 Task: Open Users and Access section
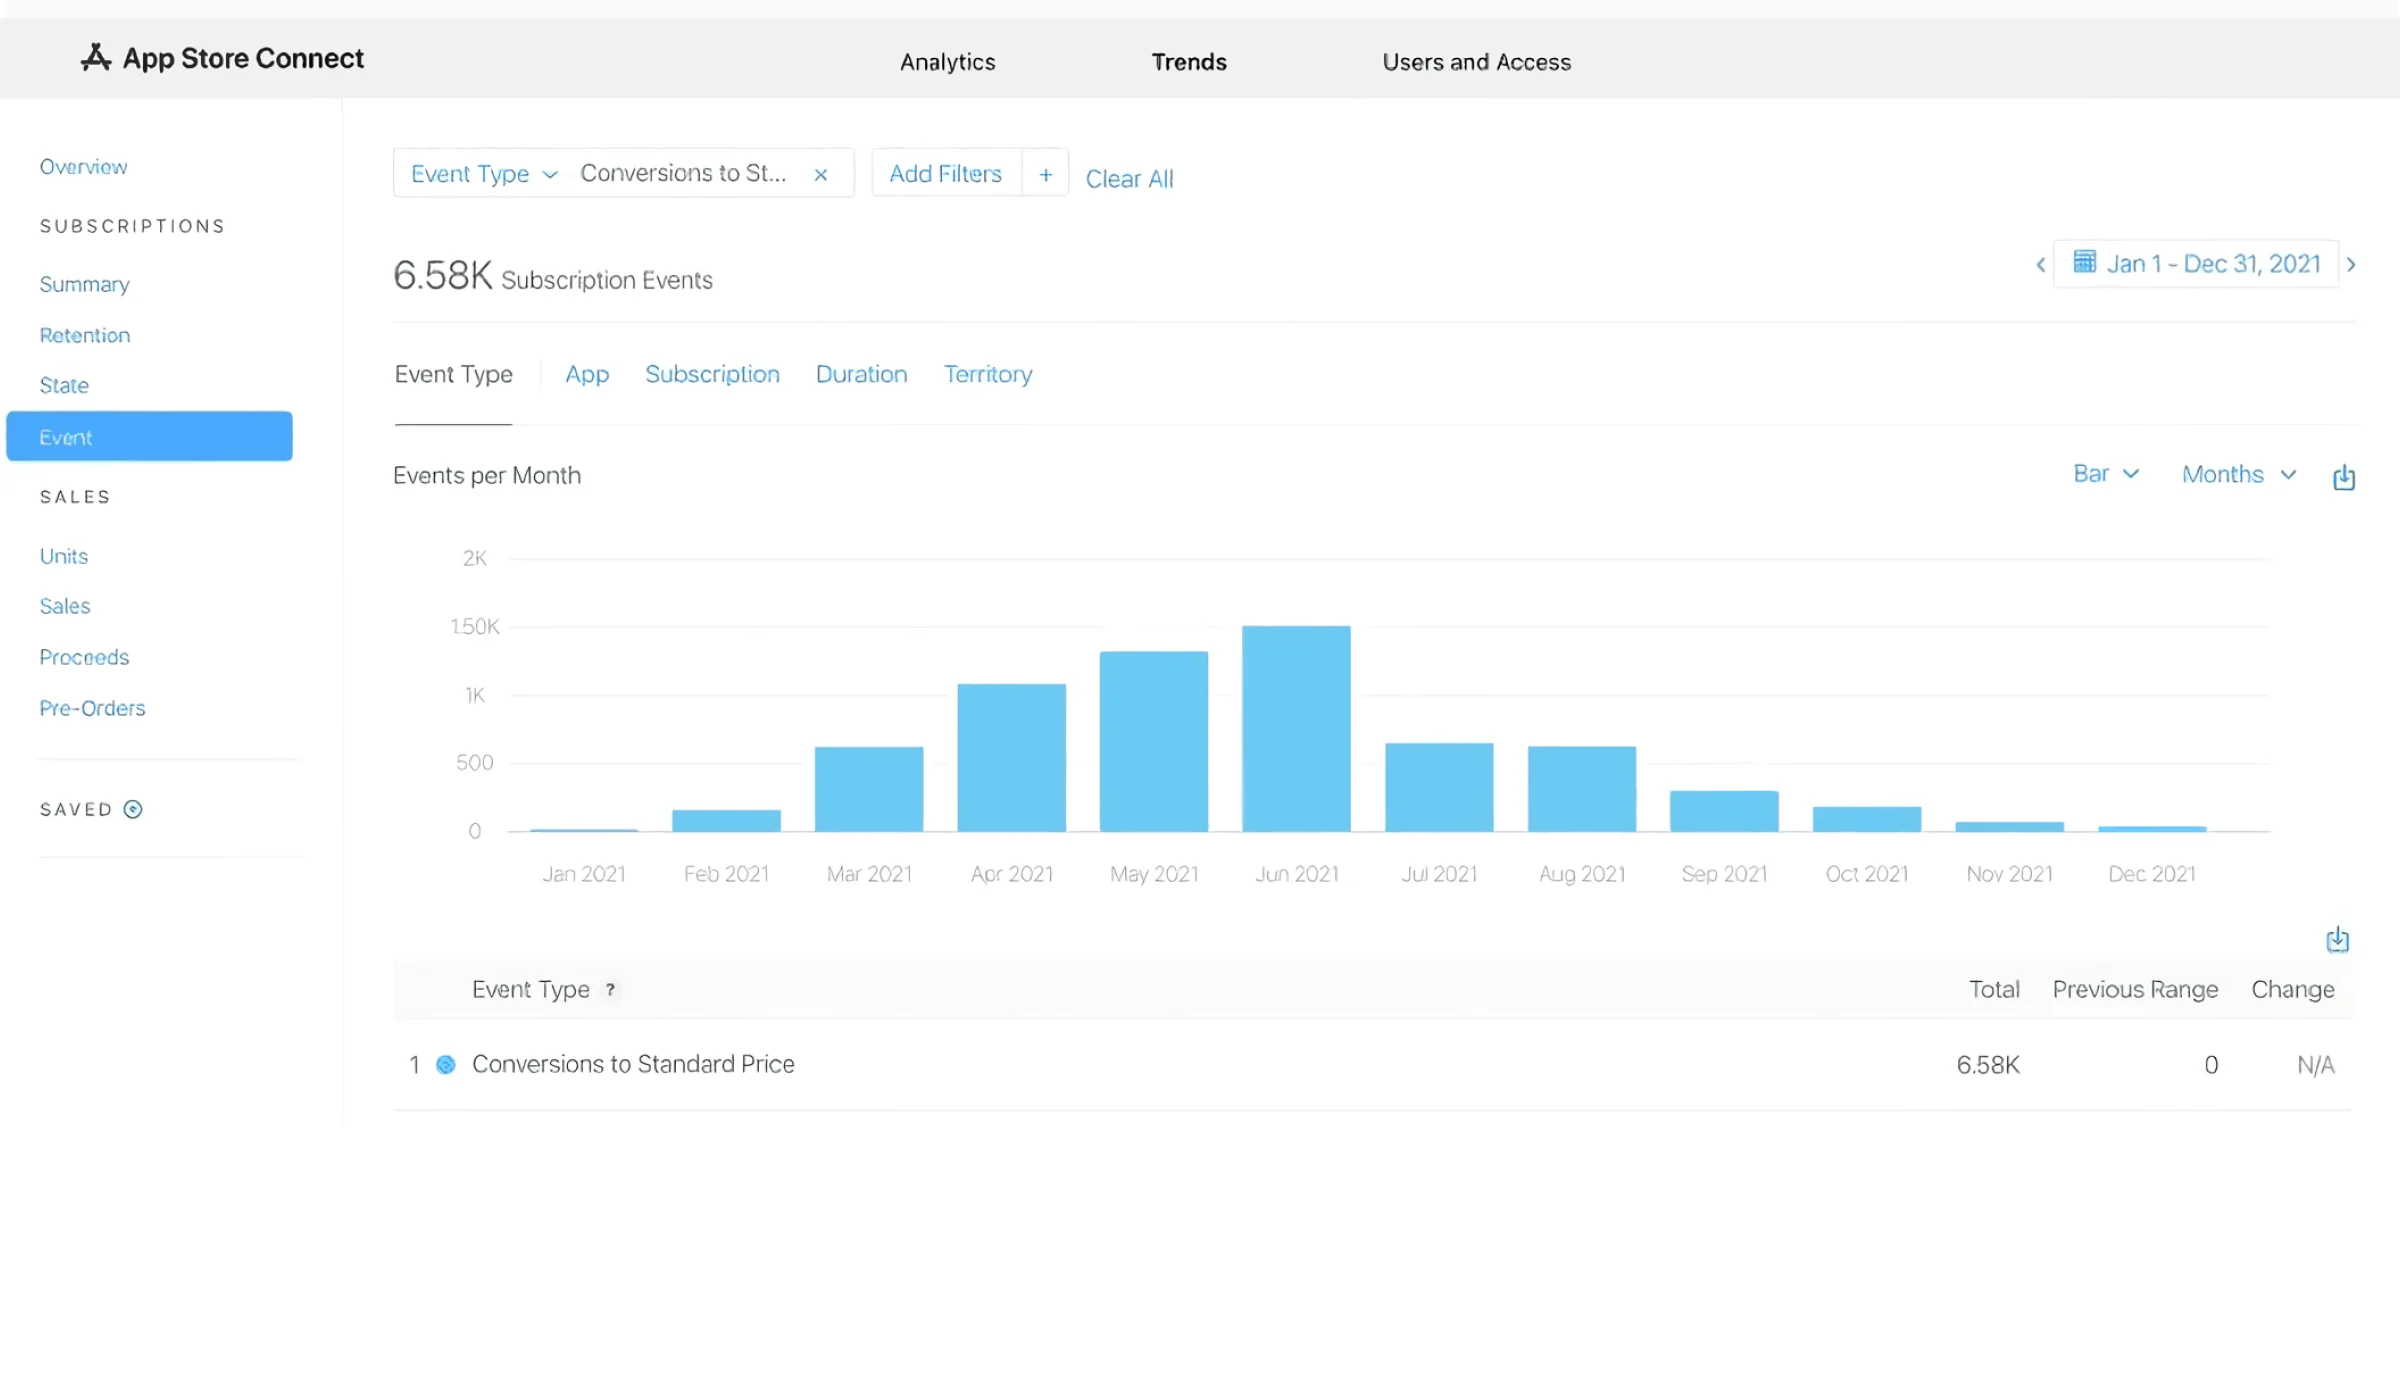[1477, 61]
